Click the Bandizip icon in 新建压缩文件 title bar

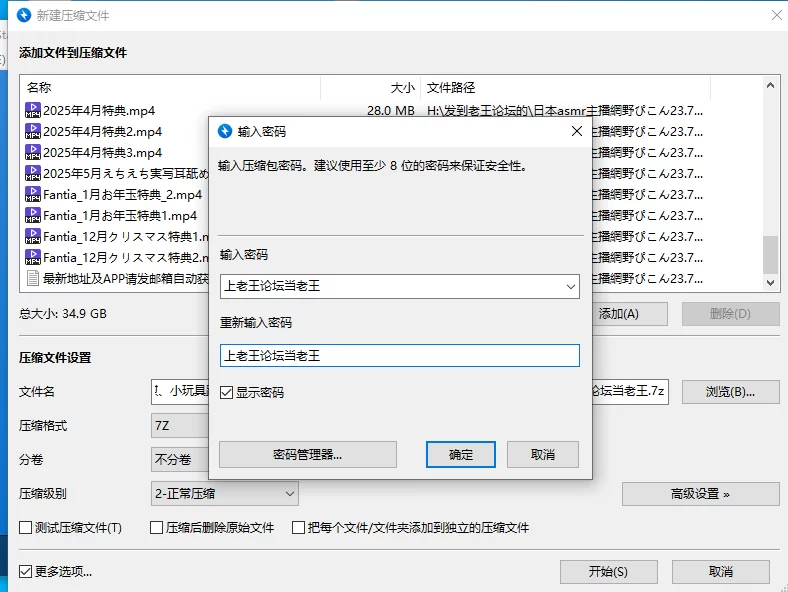point(25,15)
